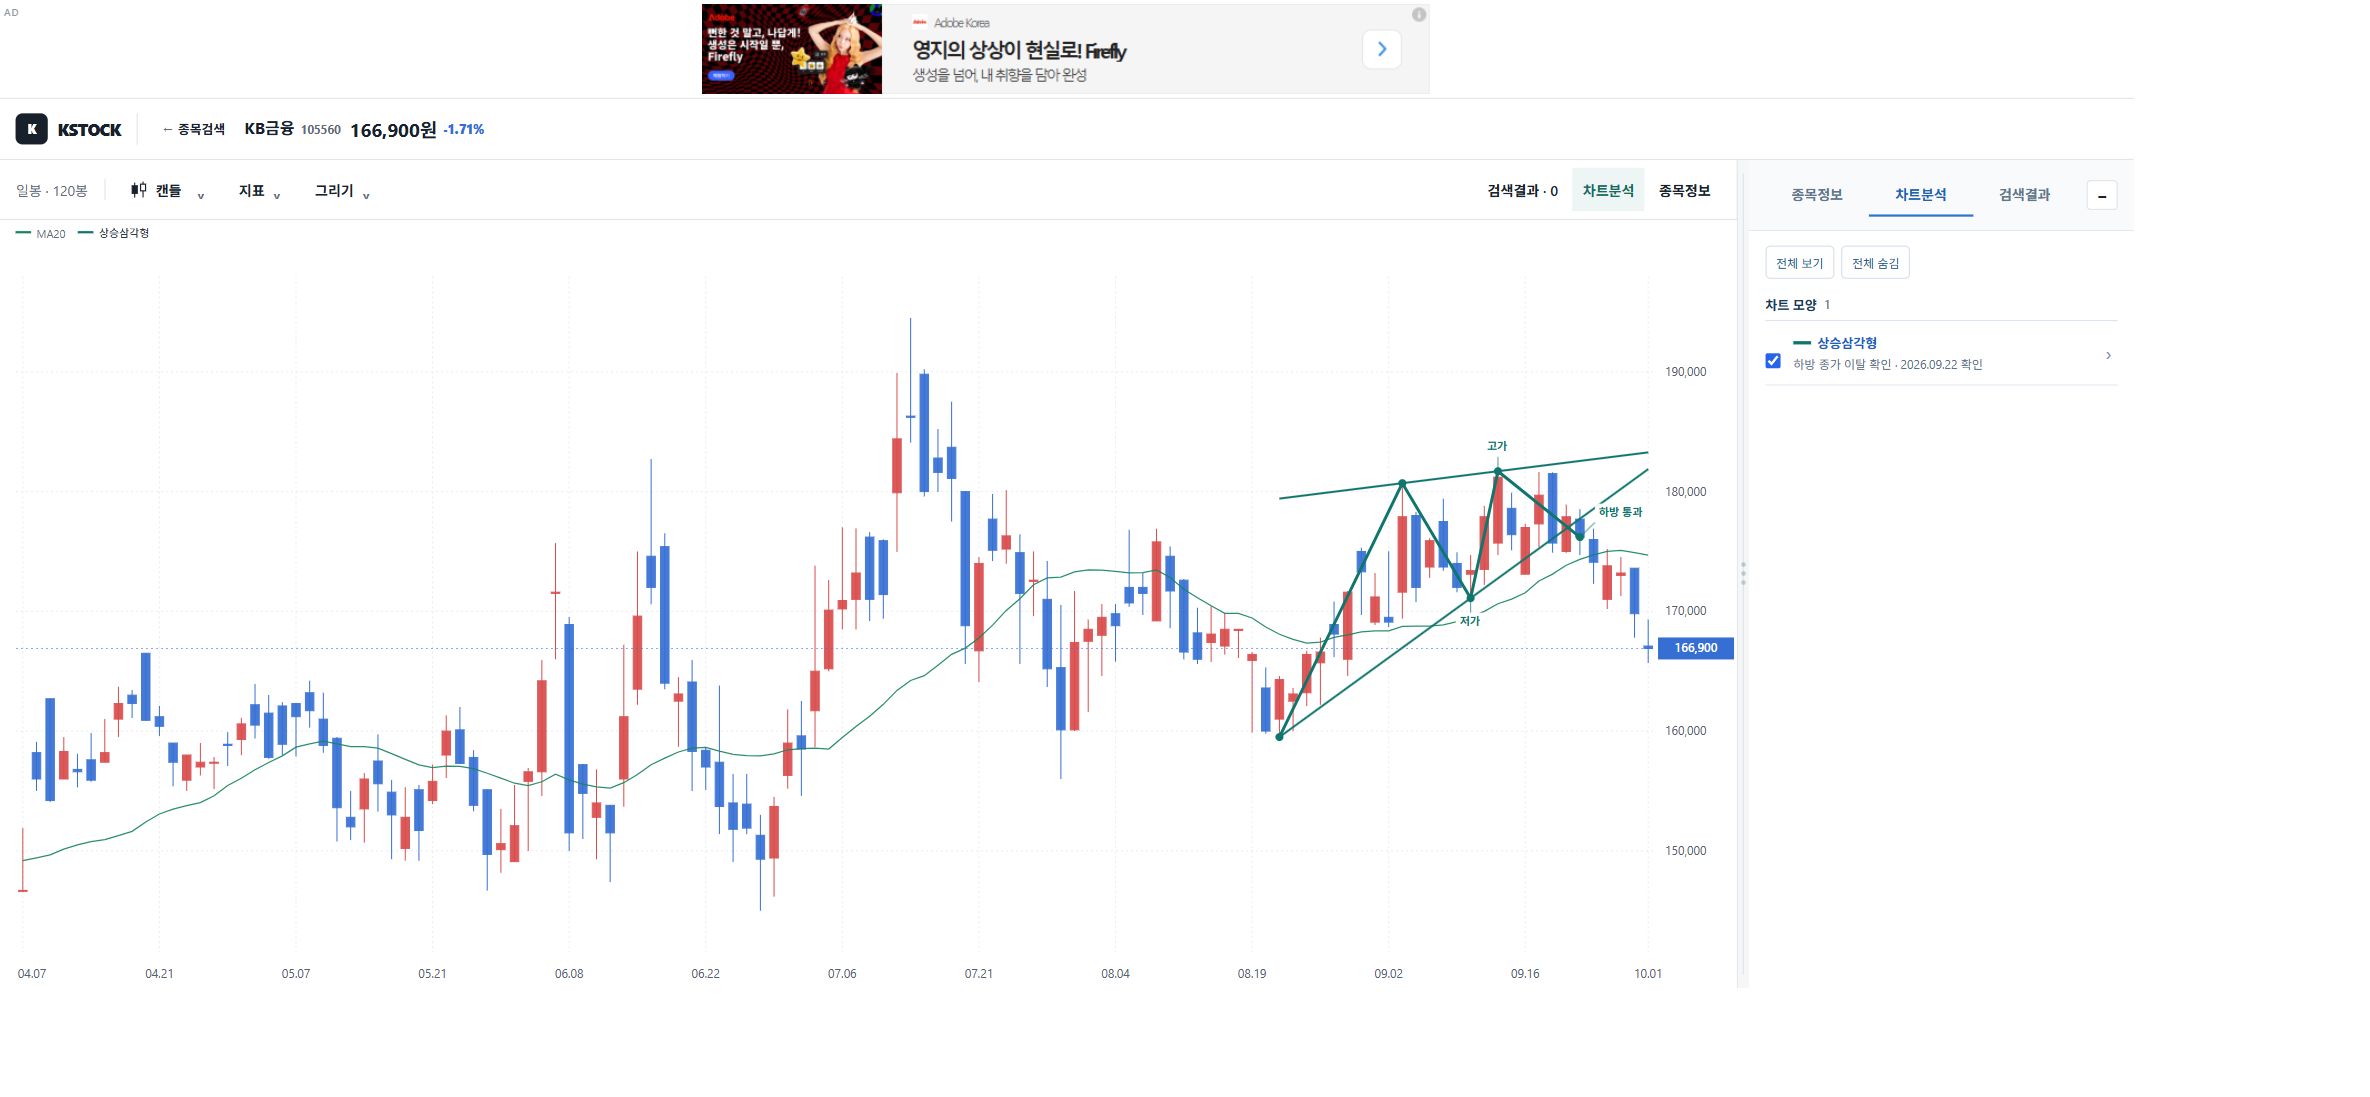Viewport: 2370px width, 1097px height.
Task: Click the 10.01 date axis label
Action: click(1648, 974)
